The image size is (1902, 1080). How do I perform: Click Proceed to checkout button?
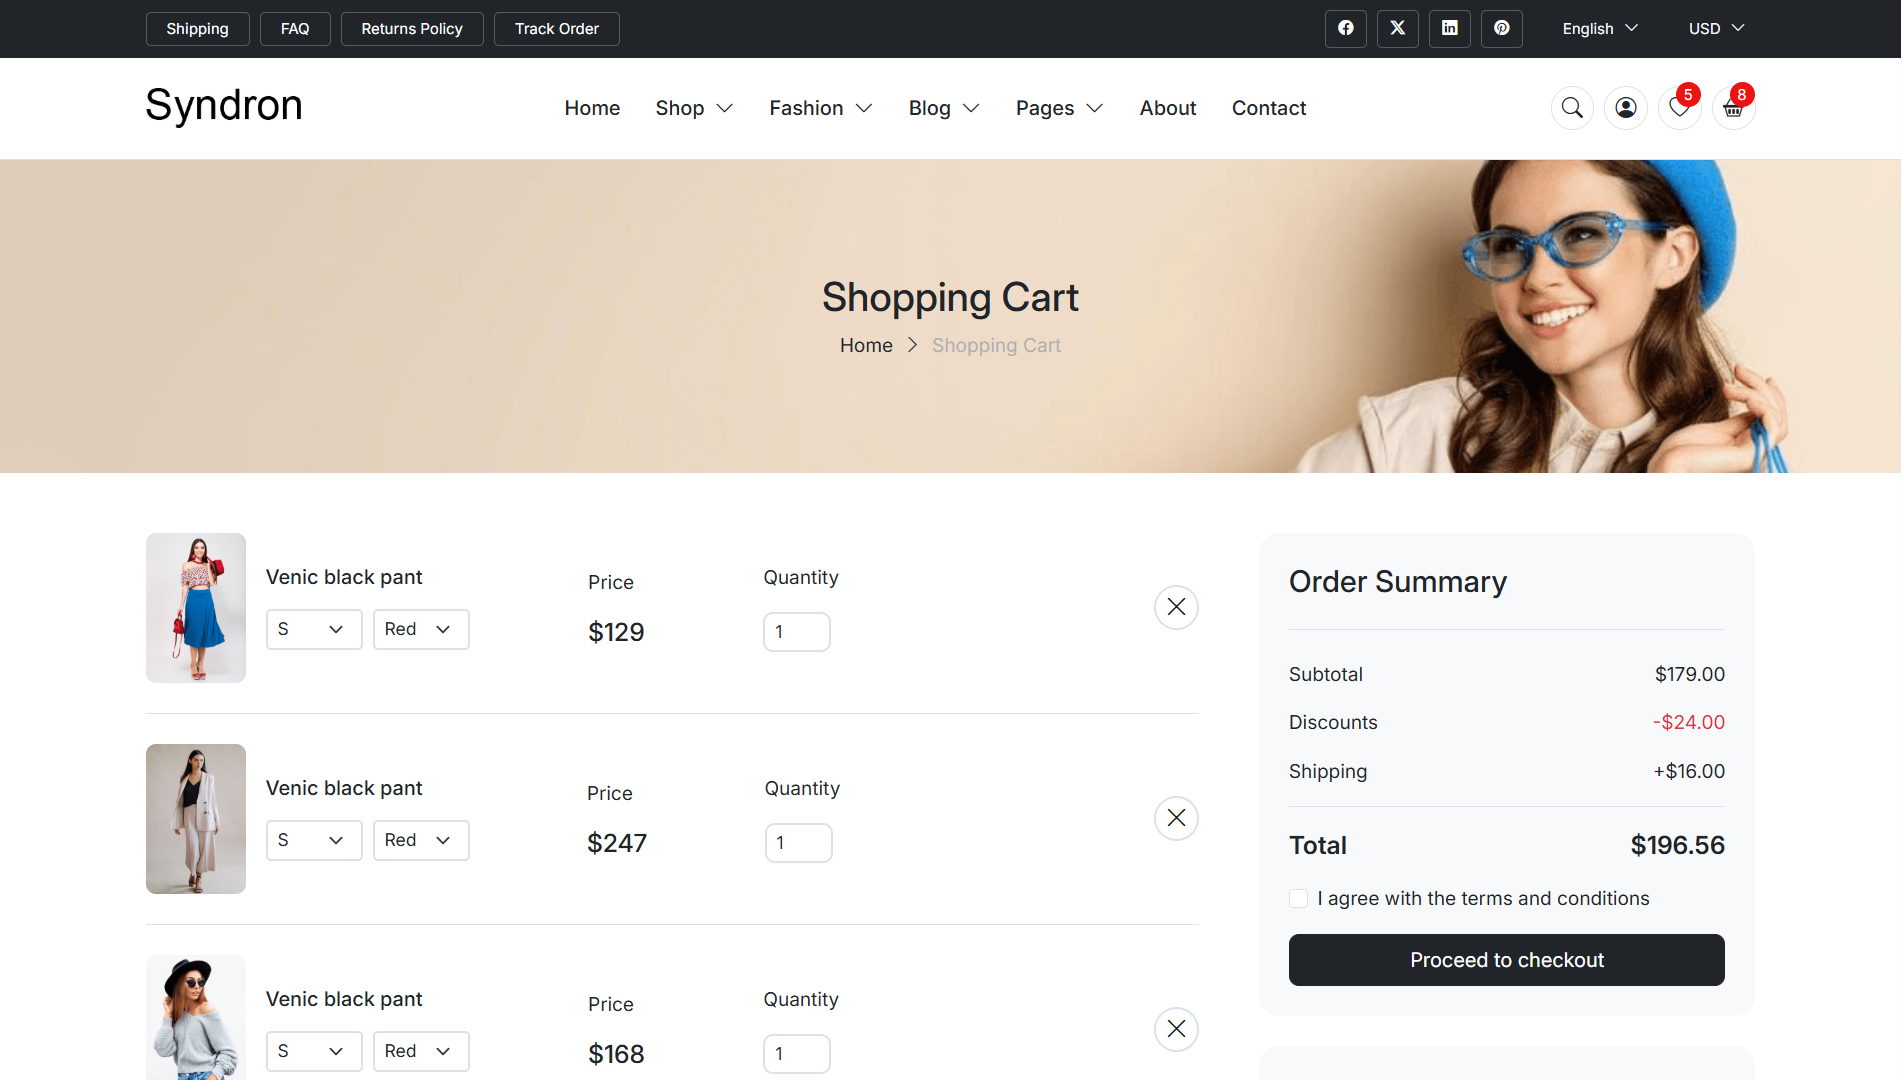click(x=1507, y=960)
